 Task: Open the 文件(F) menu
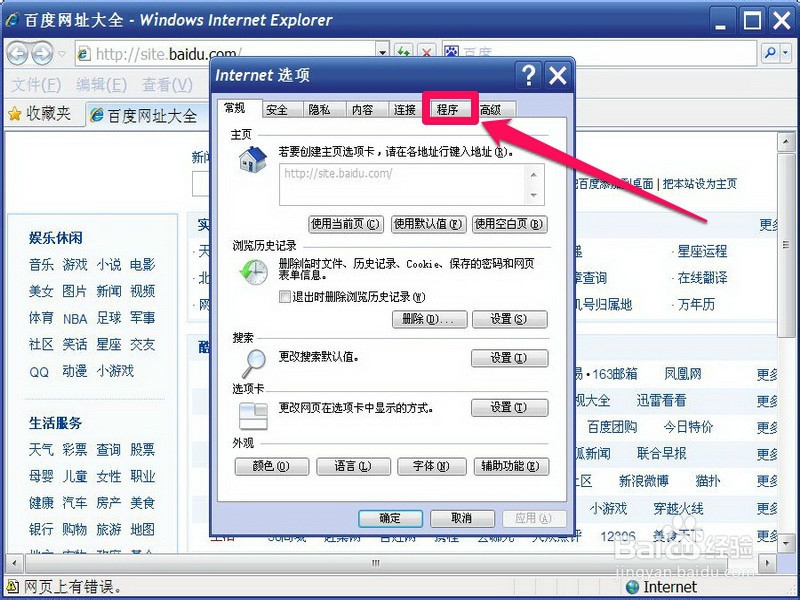pos(36,85)
